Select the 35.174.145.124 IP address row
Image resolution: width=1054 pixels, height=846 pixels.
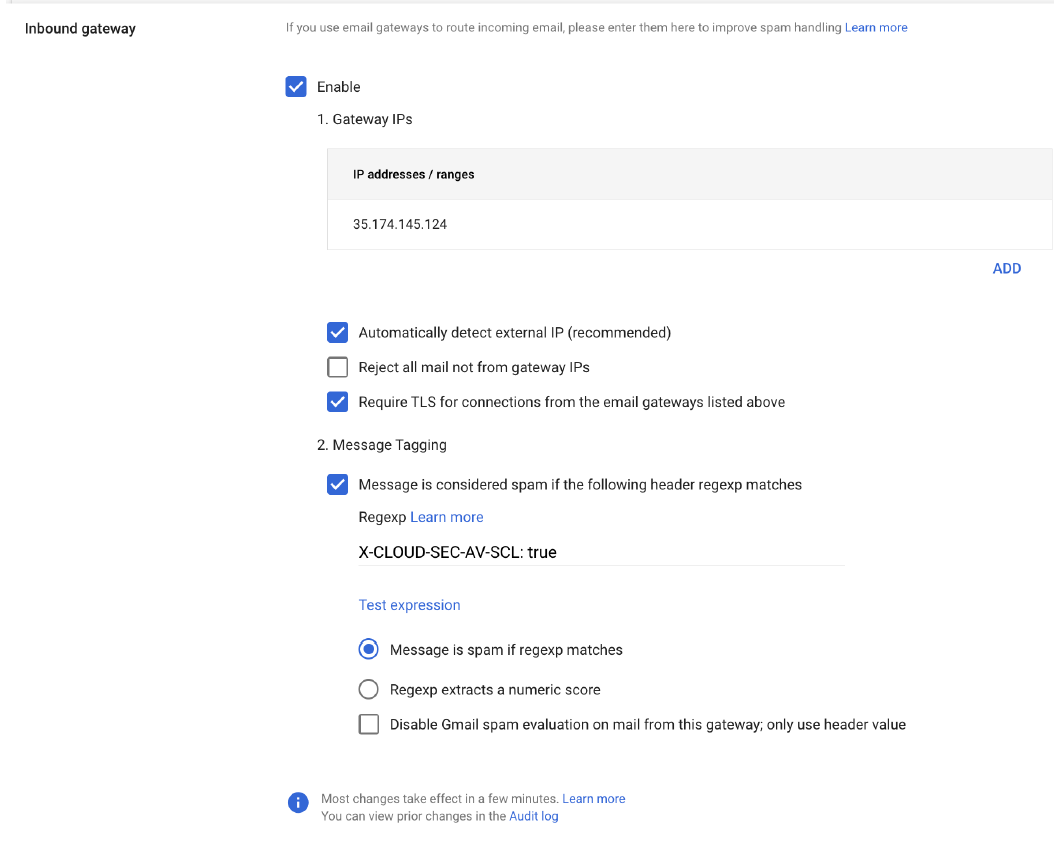click(x=400, y=224)
